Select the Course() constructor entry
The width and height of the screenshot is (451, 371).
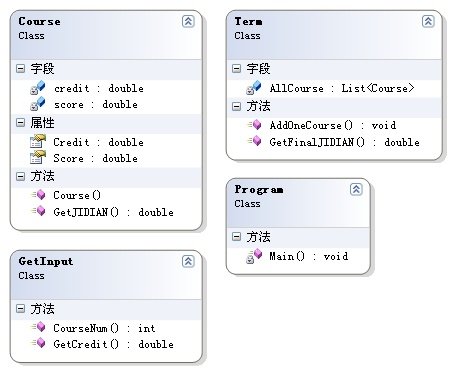(77, 195)
